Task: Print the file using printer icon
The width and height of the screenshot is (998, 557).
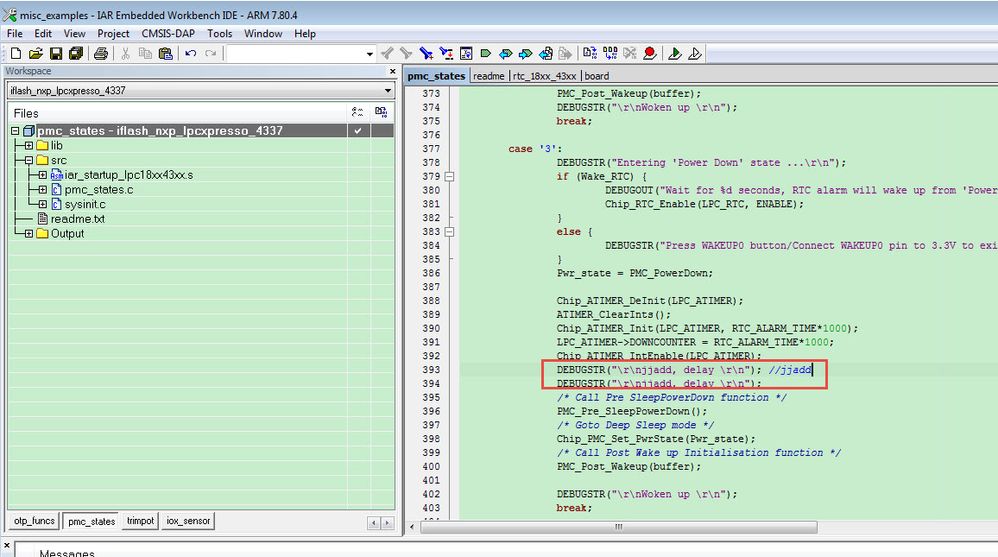Action: 101,53
